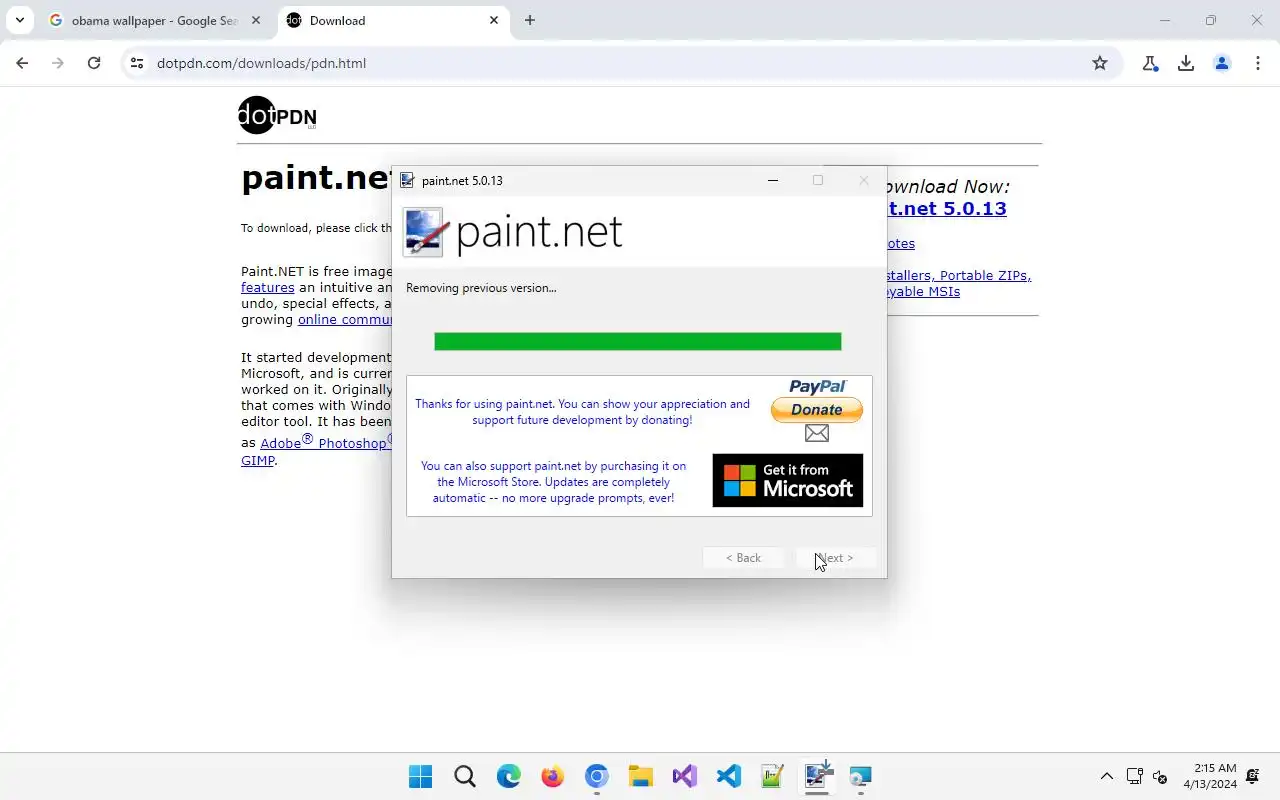Click the dotPDN logo

277,116
